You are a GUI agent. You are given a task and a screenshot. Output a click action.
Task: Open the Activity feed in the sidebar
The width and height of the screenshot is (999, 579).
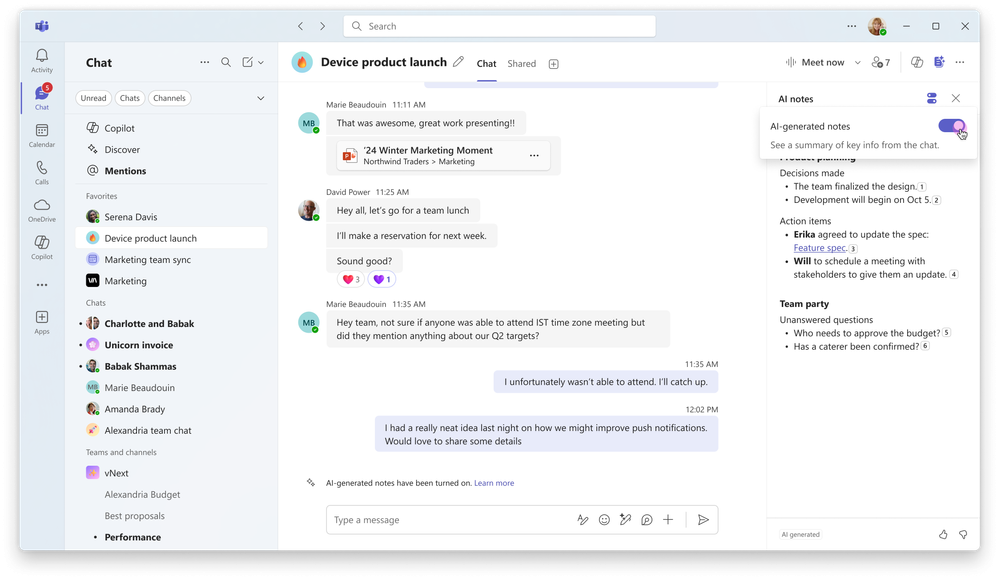point(41,61)
